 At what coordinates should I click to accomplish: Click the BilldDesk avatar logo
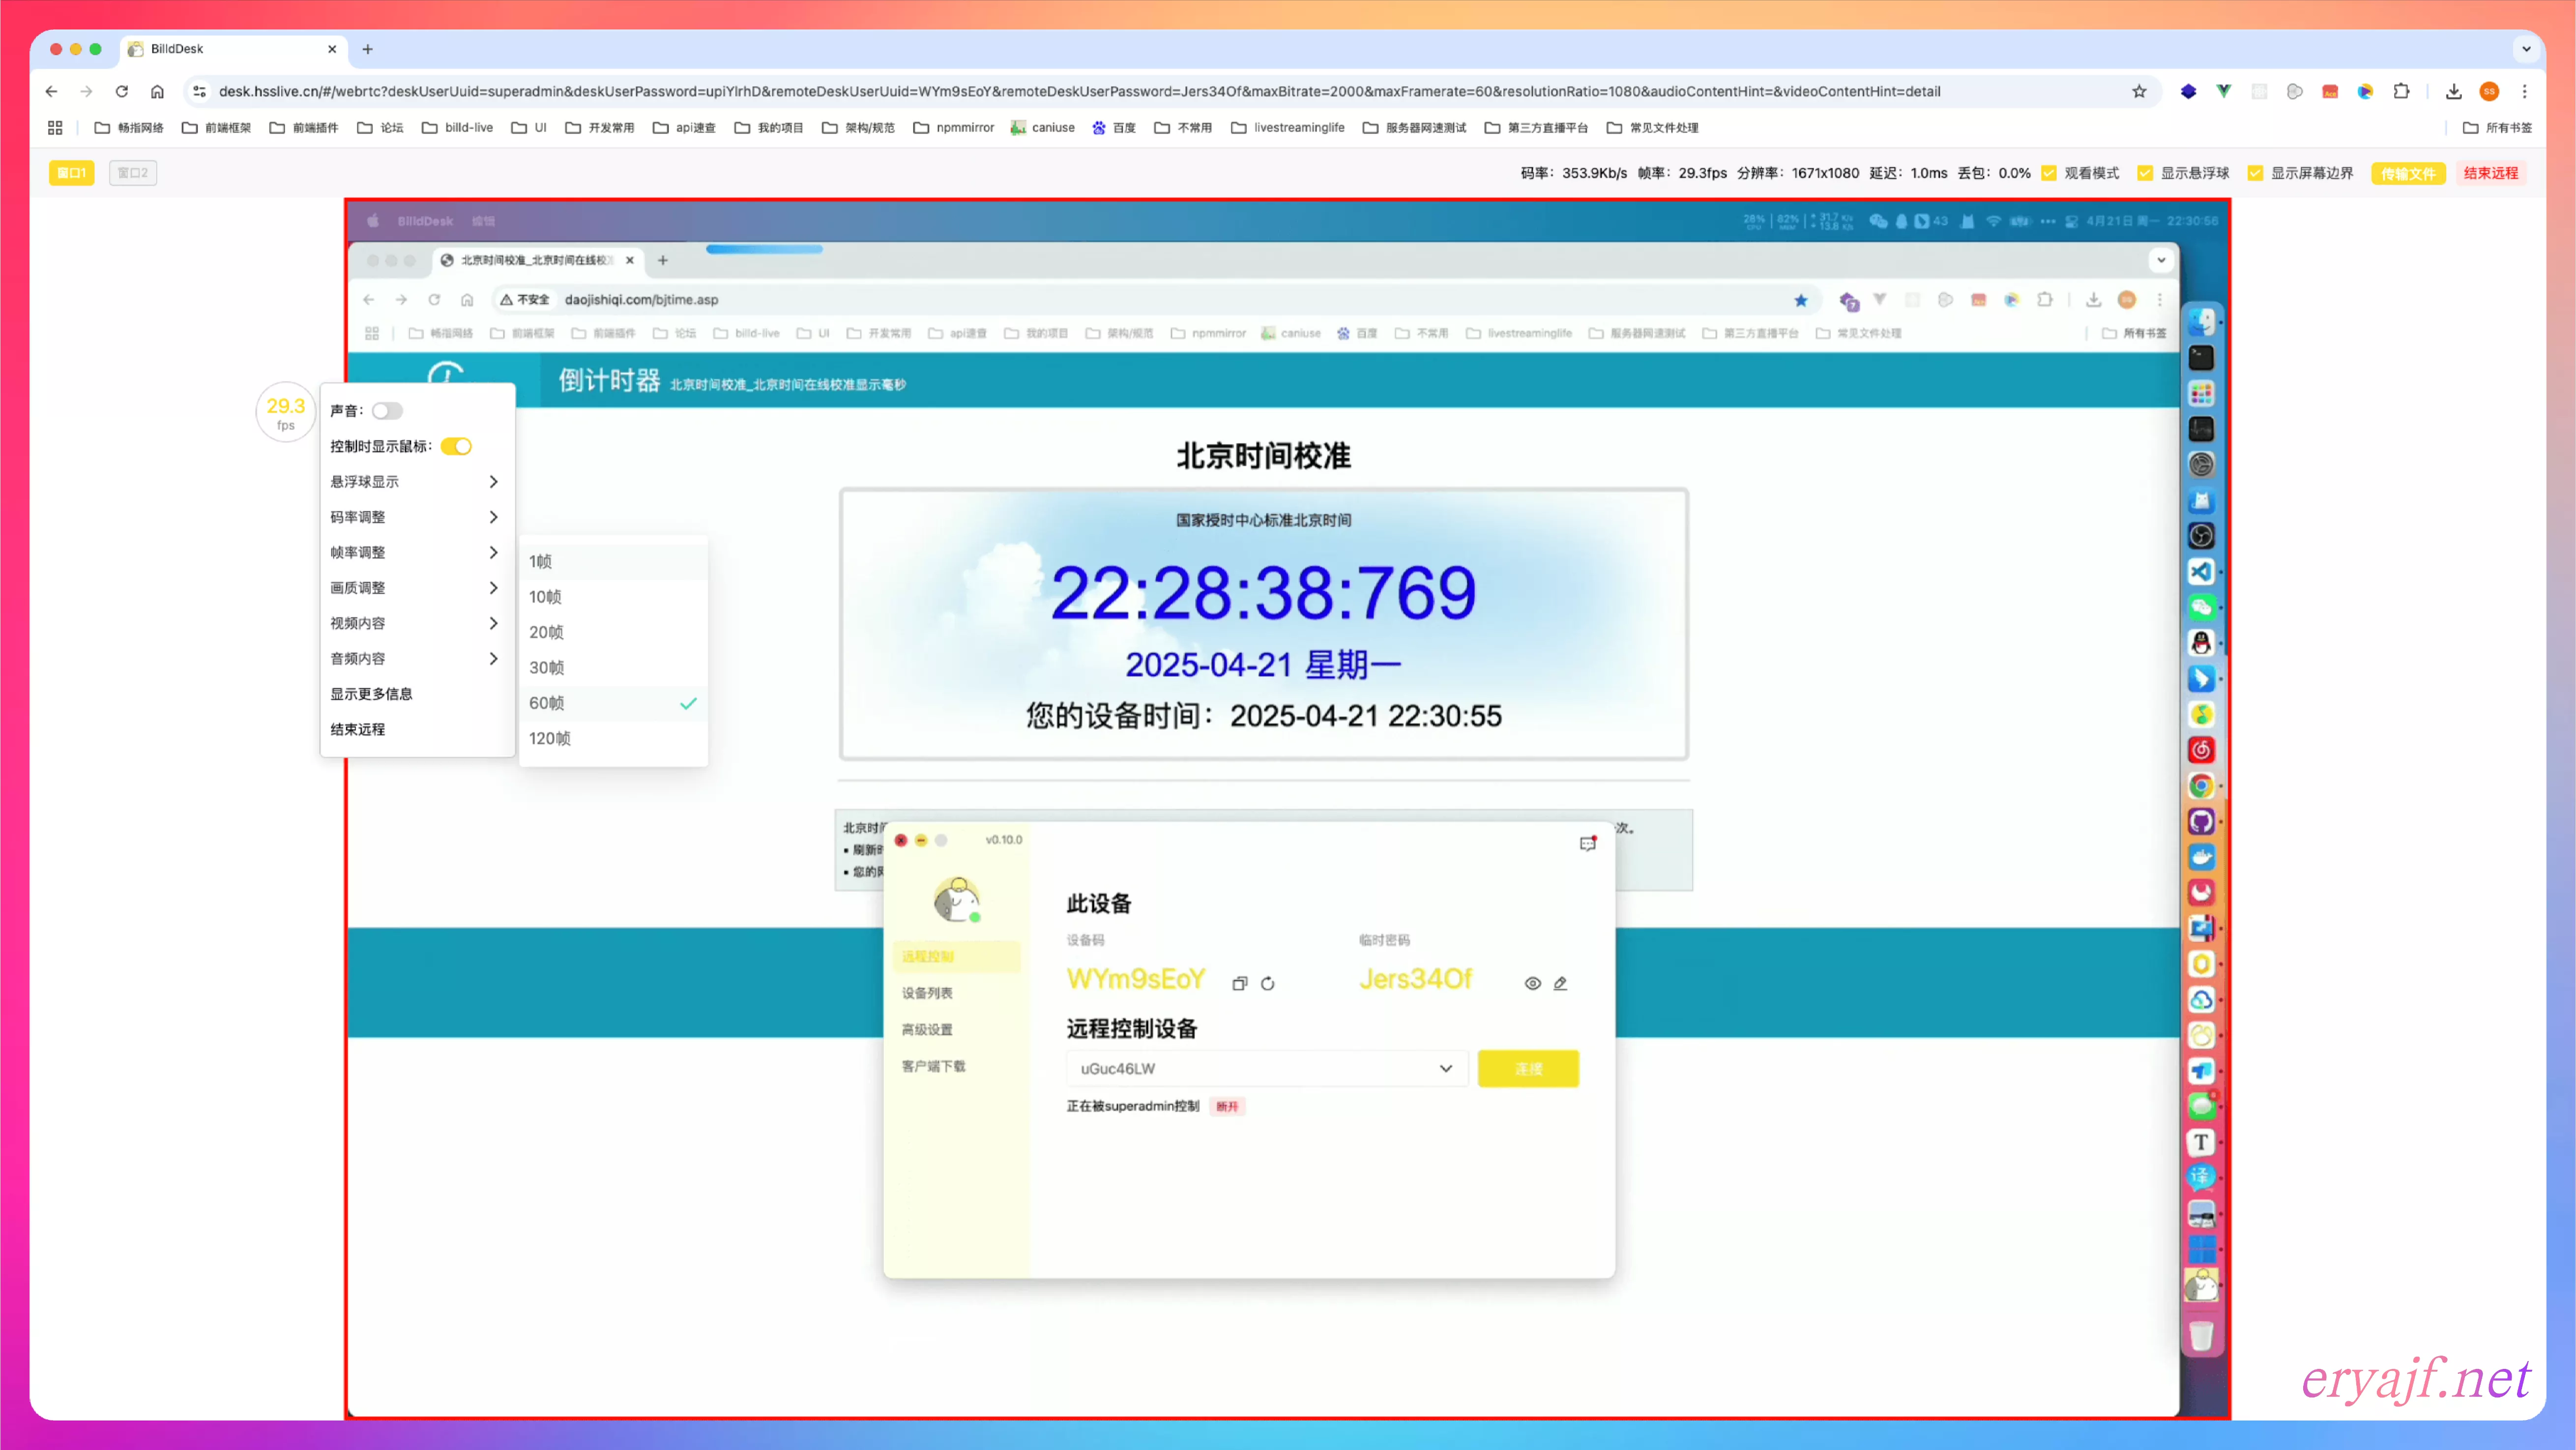click(x=957, y=899)
